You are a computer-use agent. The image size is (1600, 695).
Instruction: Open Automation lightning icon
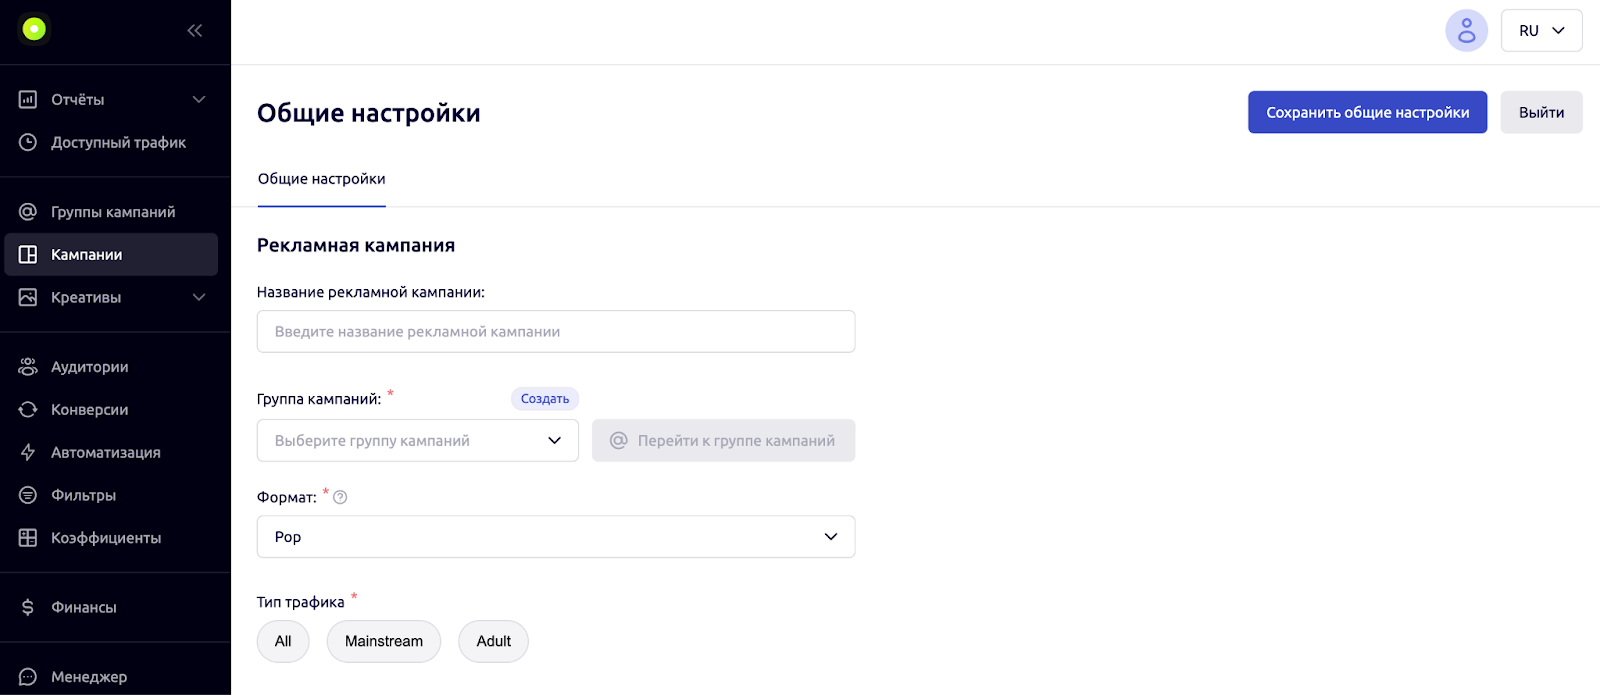(x=28, y=453)
